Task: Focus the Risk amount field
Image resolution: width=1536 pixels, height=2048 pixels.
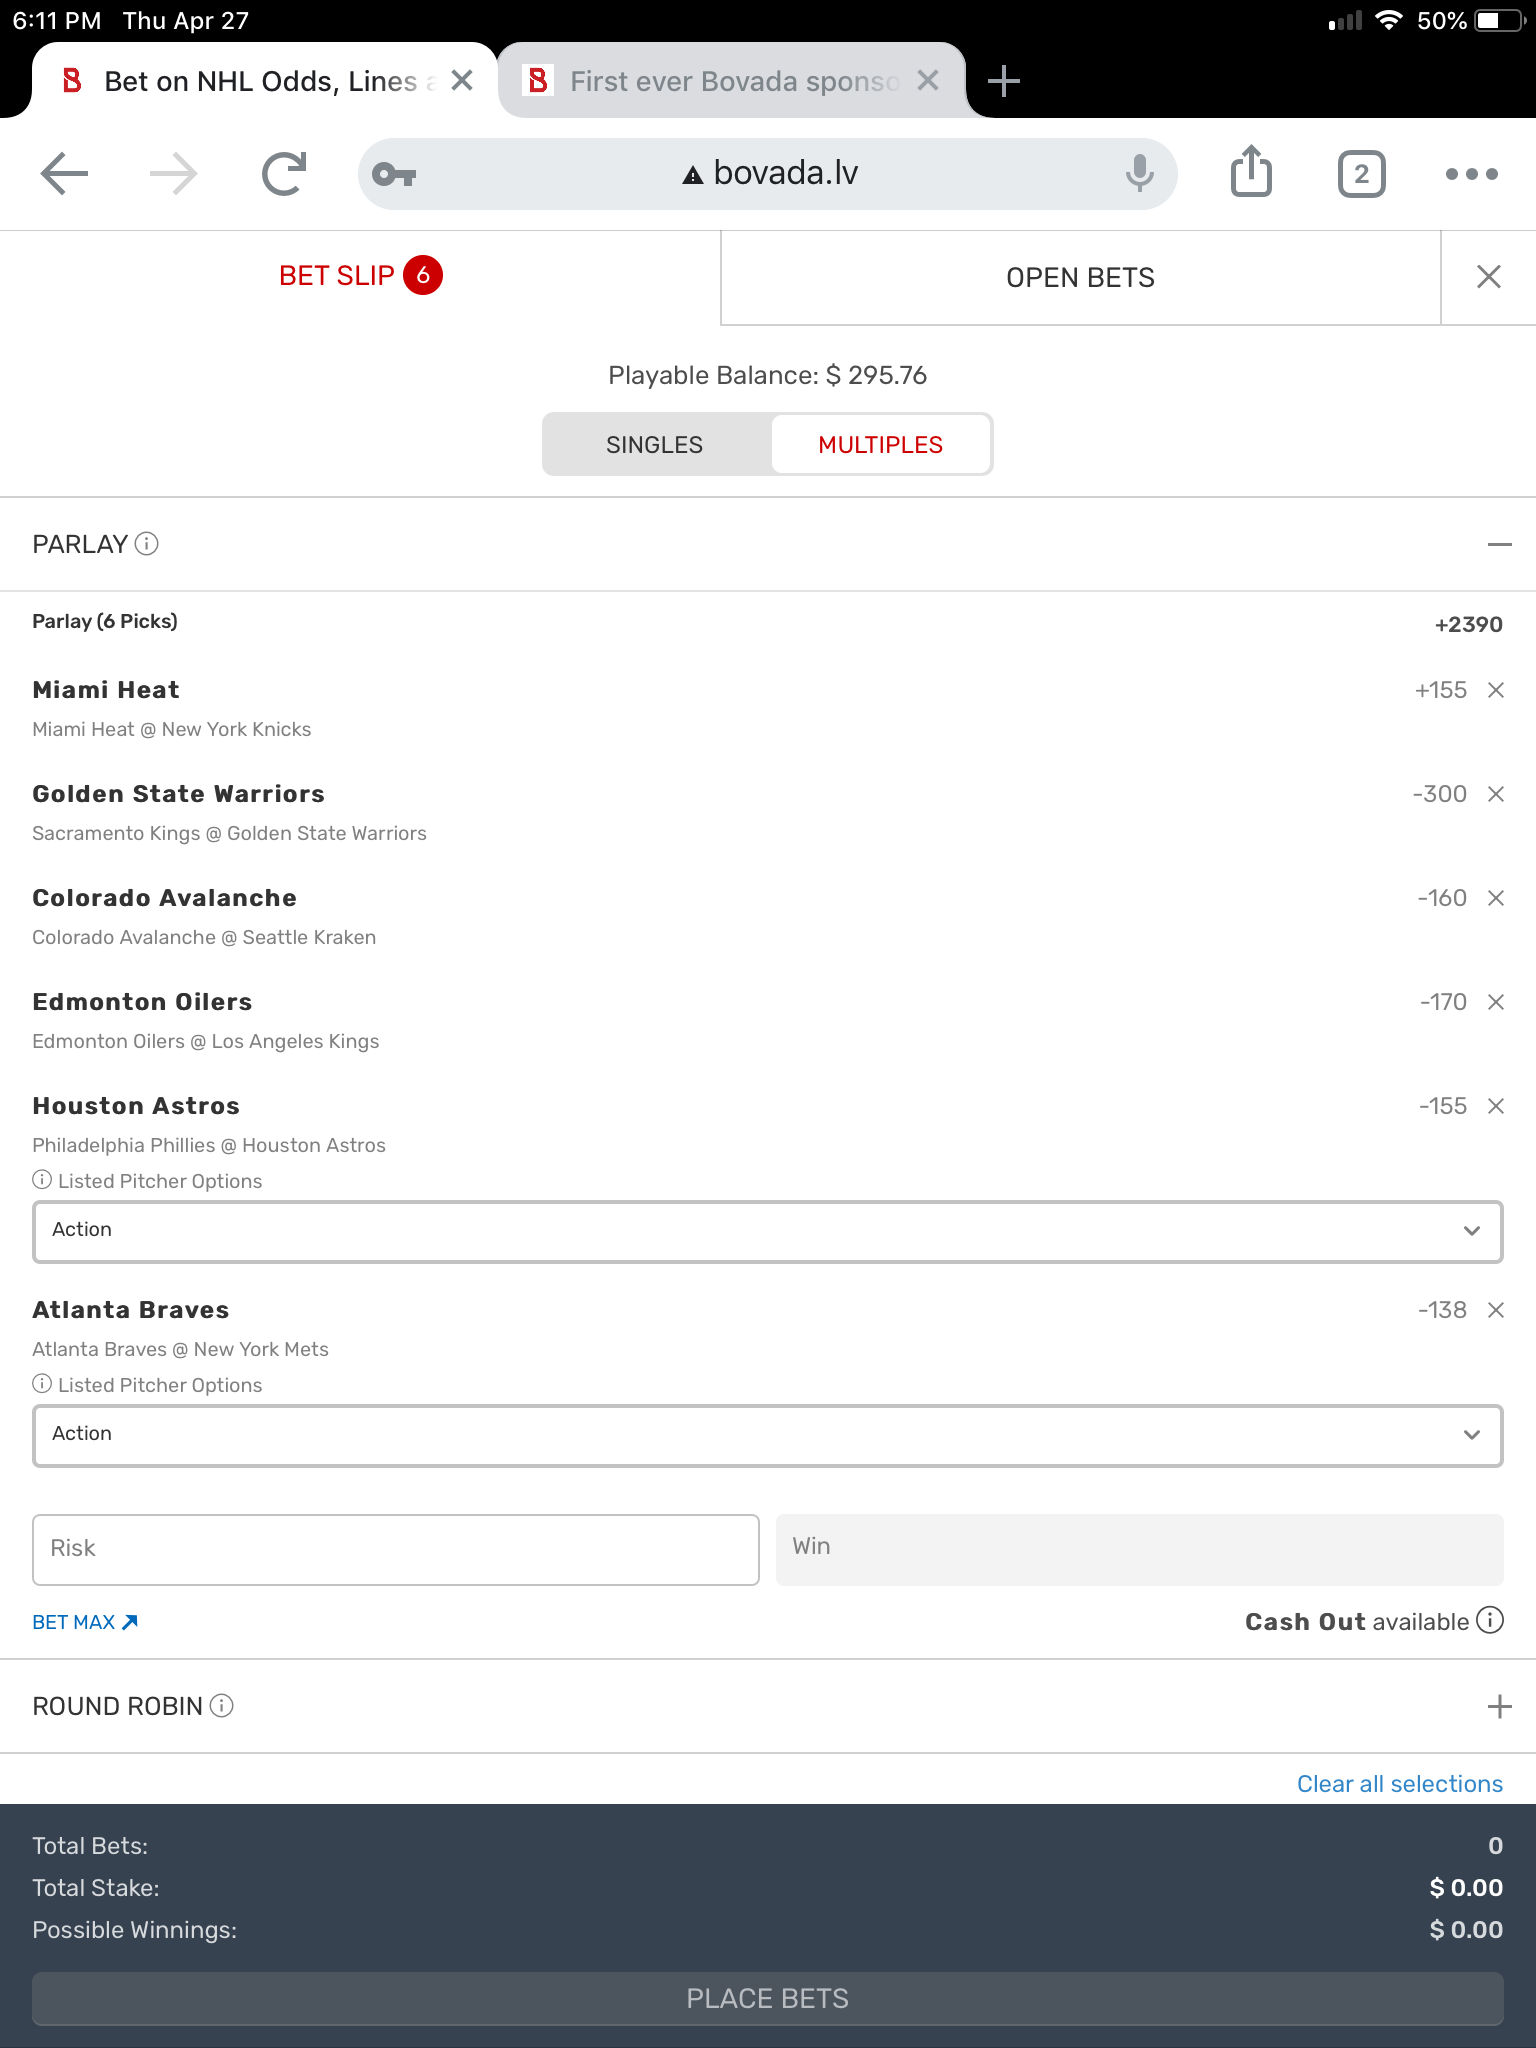Action: coord(395,1549)
